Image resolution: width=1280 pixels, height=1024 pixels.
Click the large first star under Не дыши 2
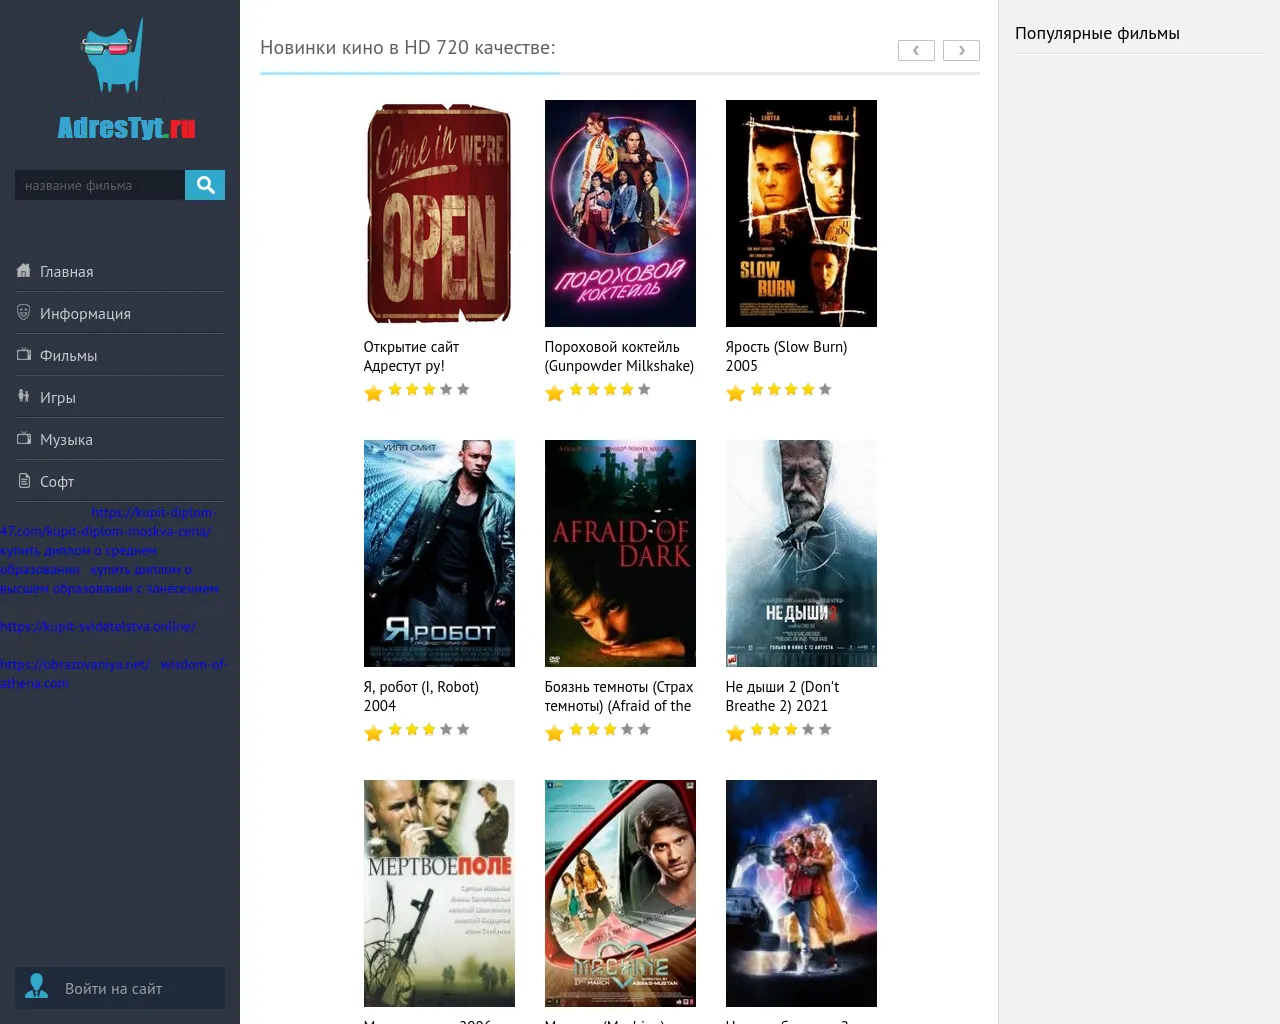tap(736, 733)
